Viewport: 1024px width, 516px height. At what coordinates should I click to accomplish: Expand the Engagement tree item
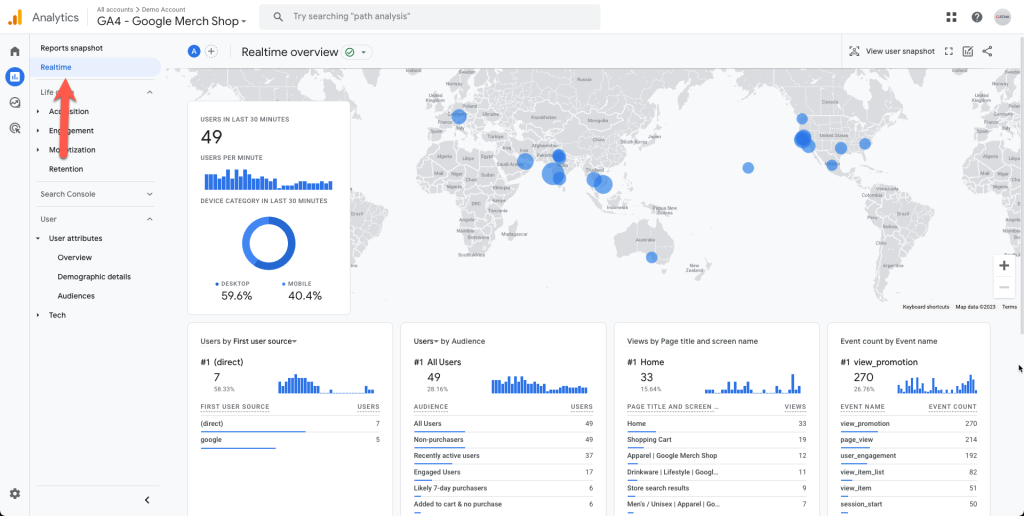(x=38, y=131)
